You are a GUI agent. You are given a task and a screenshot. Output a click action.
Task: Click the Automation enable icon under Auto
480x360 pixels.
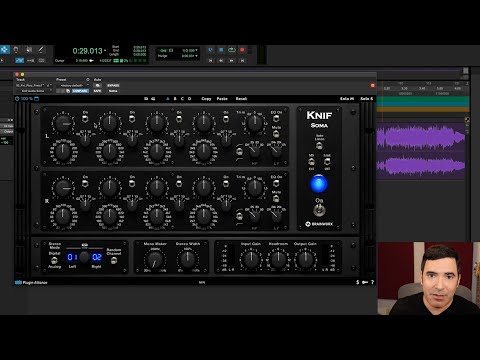tap(97, 85)
